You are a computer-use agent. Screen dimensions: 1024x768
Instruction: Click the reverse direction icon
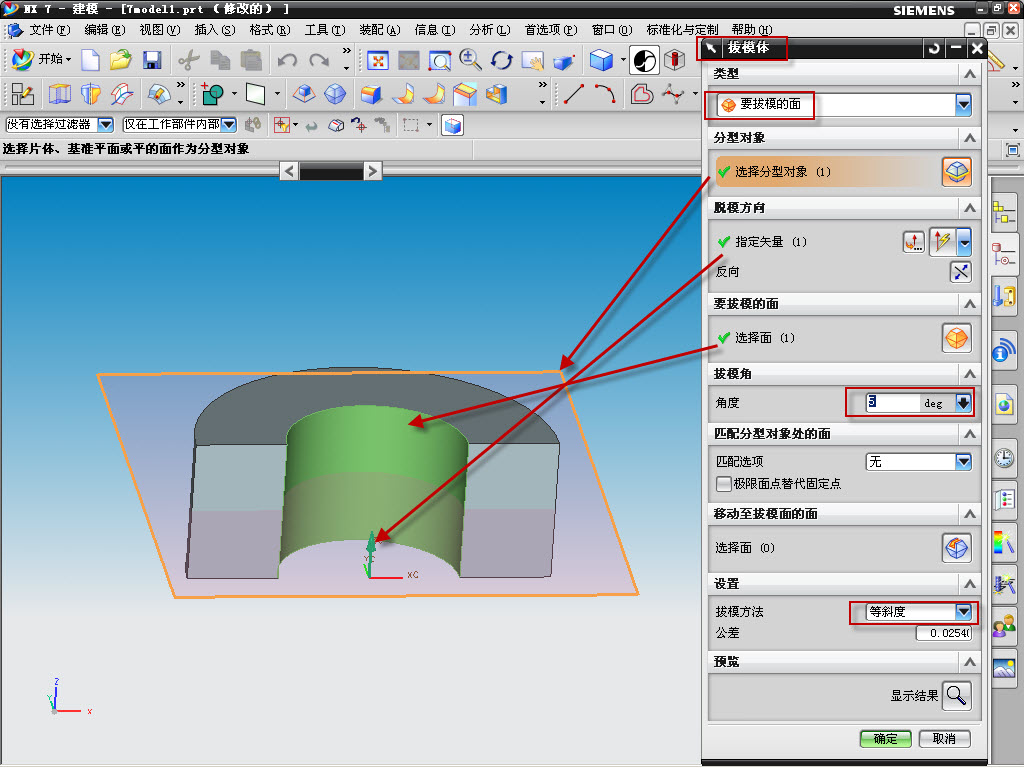click(960, 272)
